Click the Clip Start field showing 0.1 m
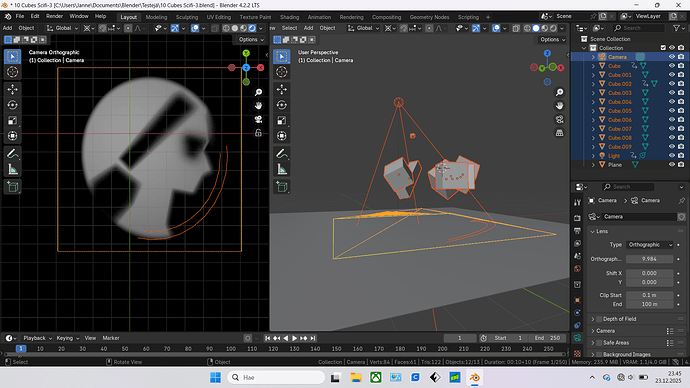690x388 pixels. (x=650, y=295)
